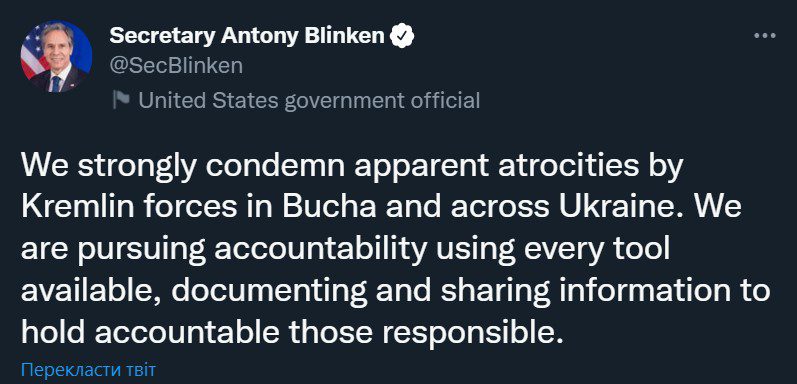Screen dimensions: 797x384
Task: Click the Secretary Antony Blinken display name
Action: pos(247,36)
